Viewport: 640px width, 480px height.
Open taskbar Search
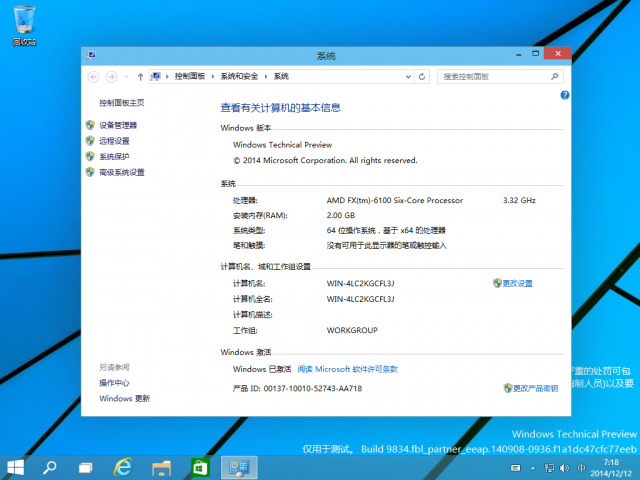[x=50, y=467]
